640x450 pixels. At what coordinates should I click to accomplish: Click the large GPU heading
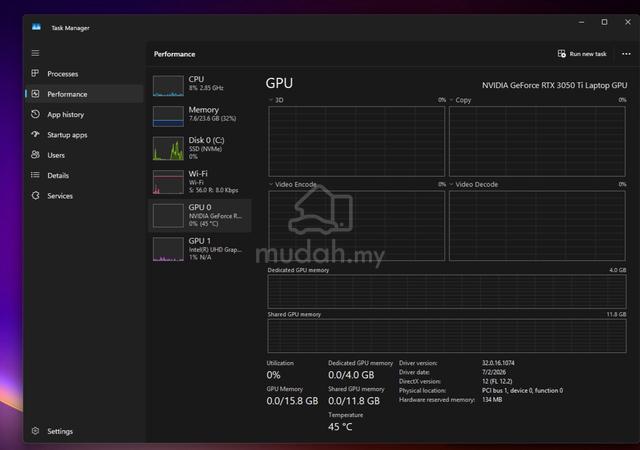(x=279, y=83)
